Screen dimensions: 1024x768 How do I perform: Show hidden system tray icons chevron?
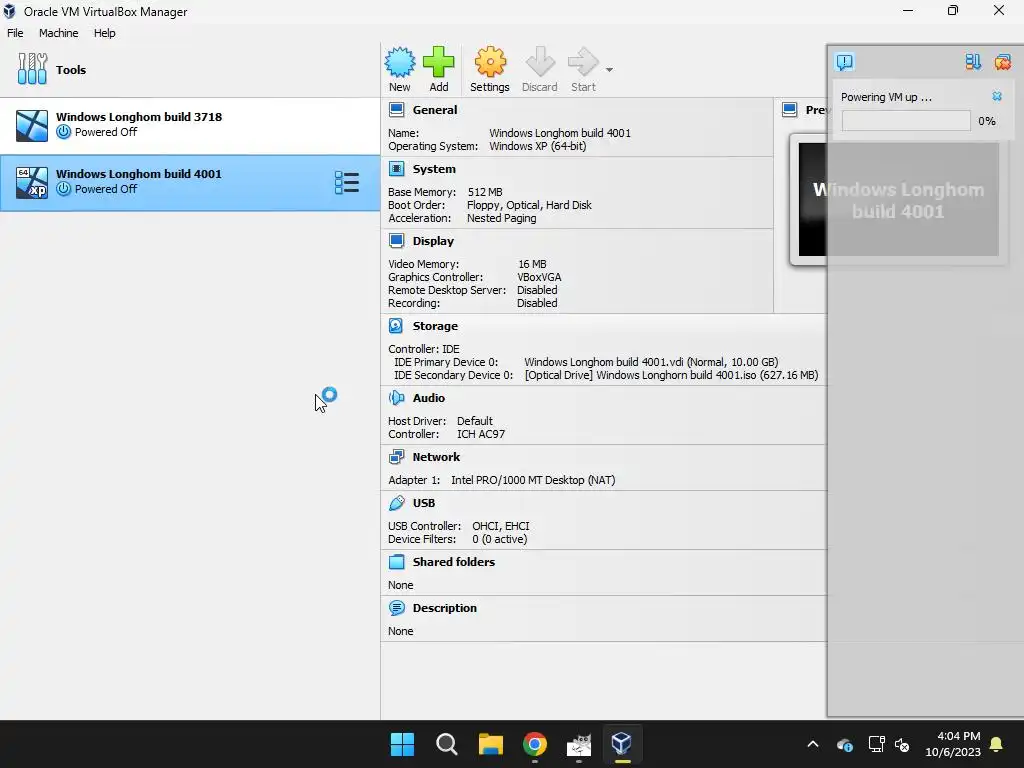(x=812, y=744)
